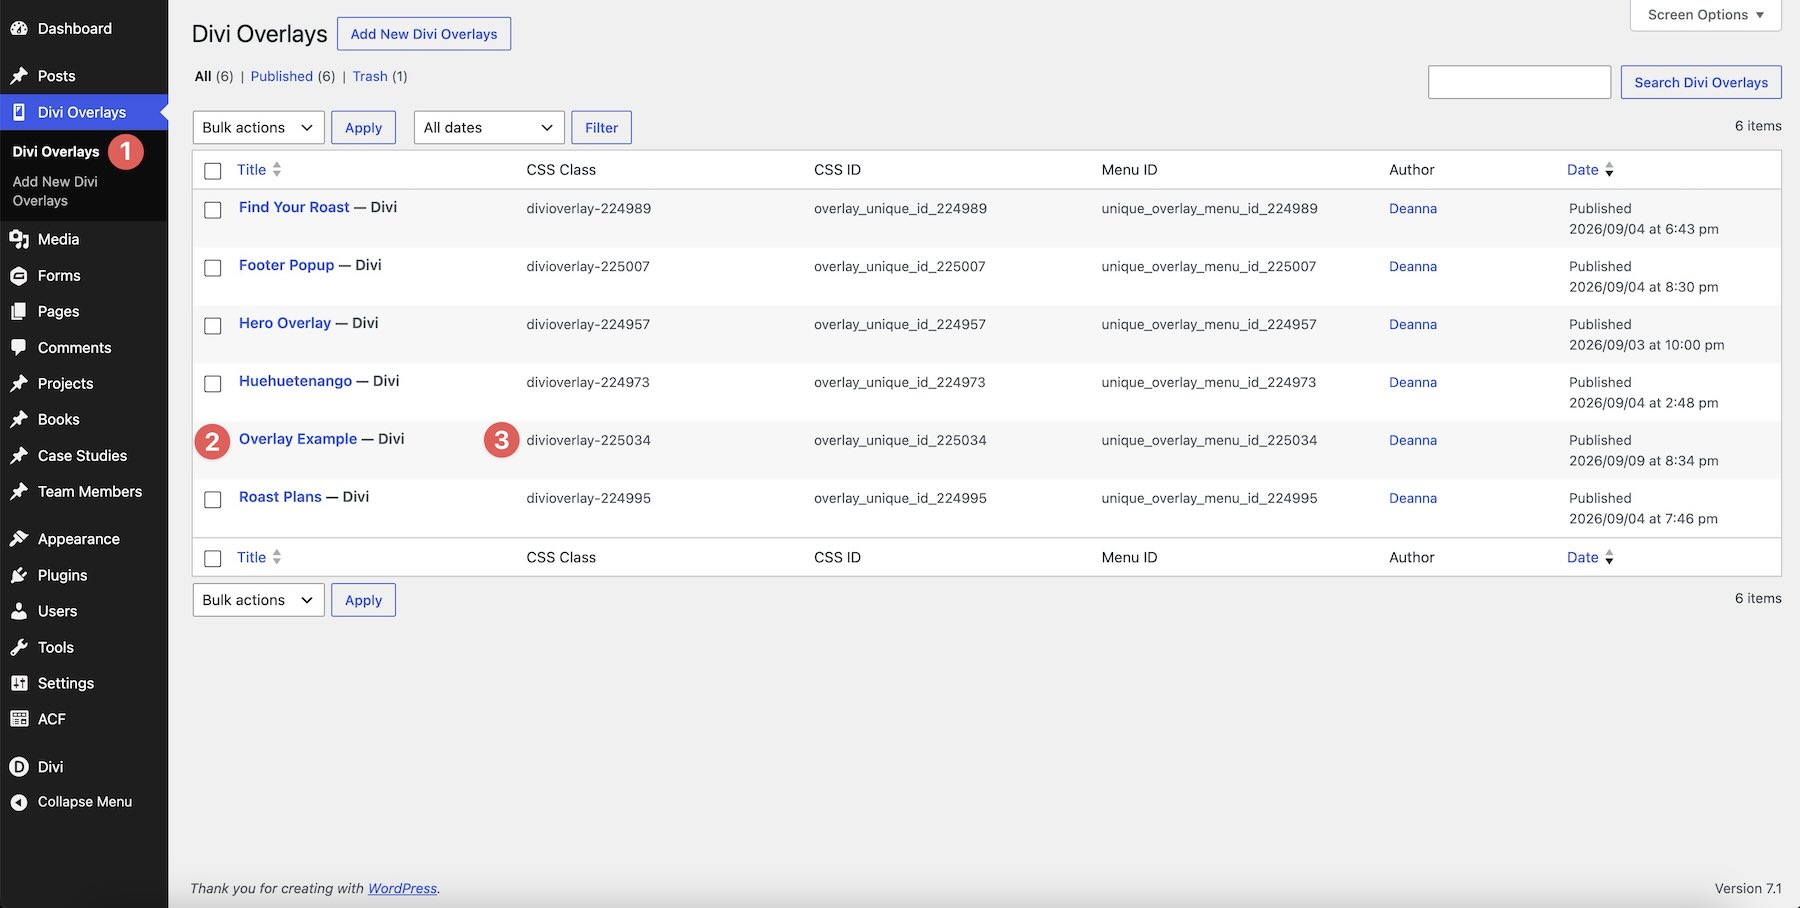Image resolution: width=1800 pixels, height=908 pixels.
Task: Open the Overlay Example title link
Action: tap(298, 439)
